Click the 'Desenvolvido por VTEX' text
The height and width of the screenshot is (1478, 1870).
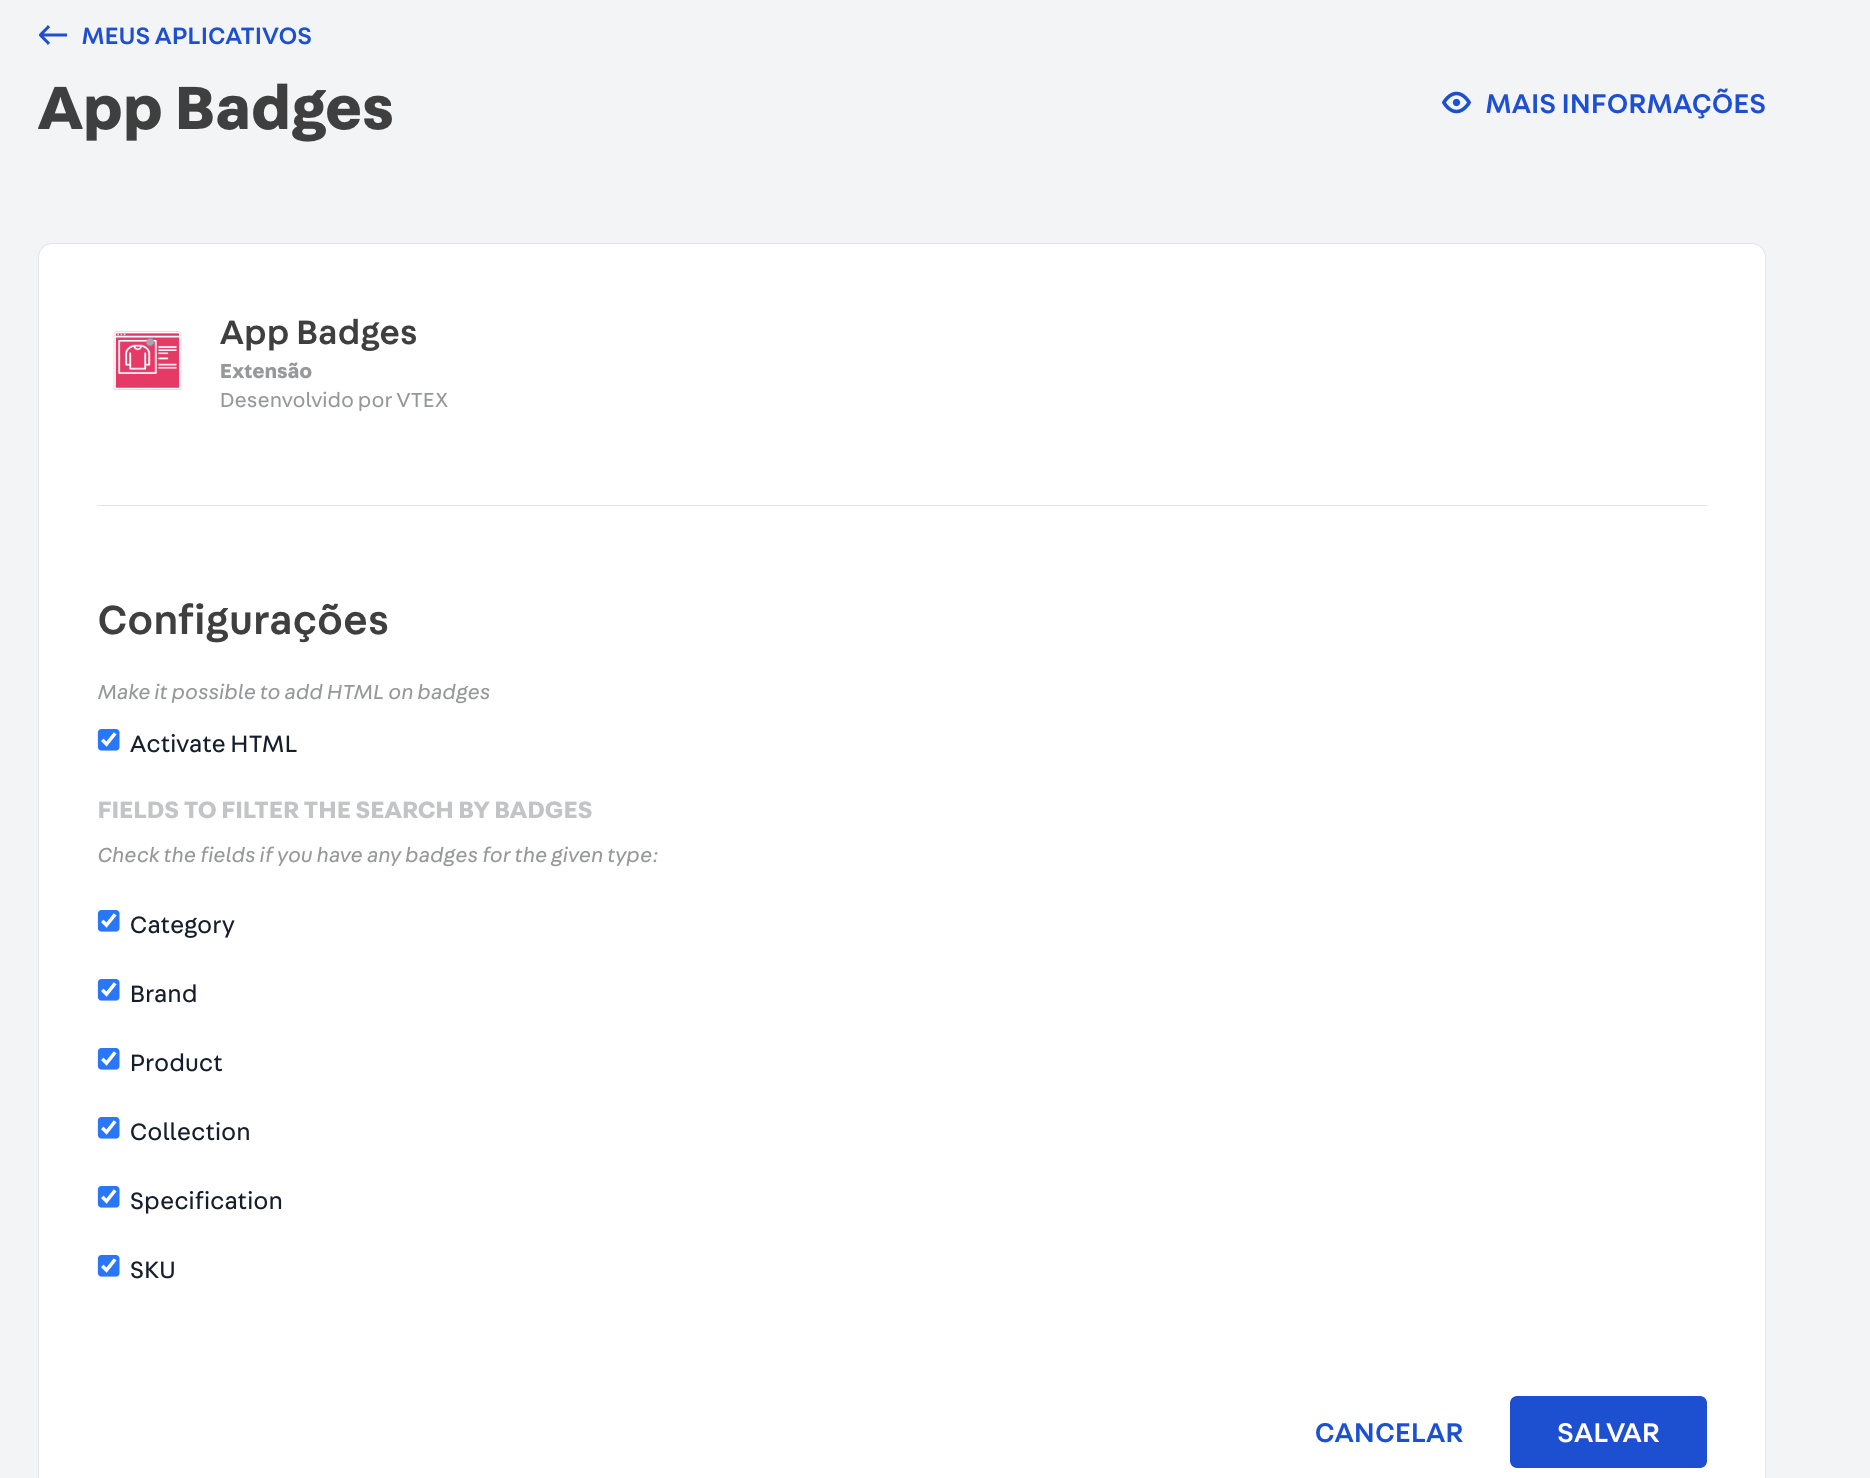[x=334, y=400]
